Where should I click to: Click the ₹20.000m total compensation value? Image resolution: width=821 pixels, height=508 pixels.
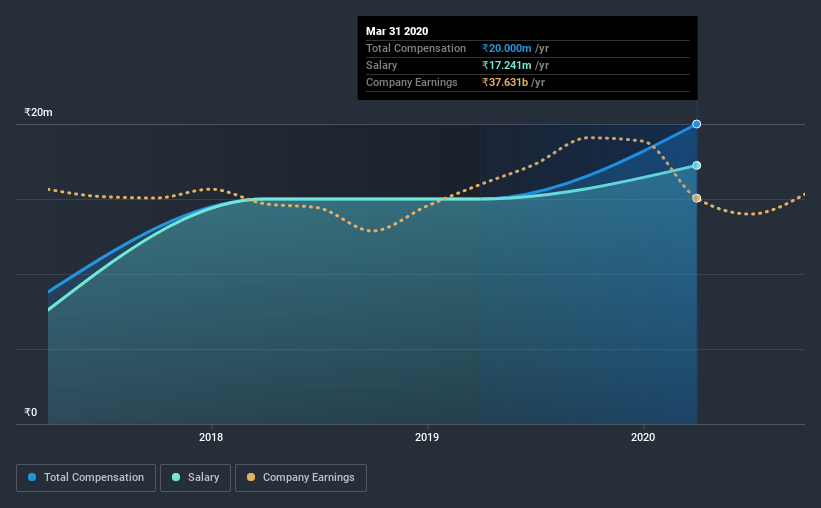point(506,48)
